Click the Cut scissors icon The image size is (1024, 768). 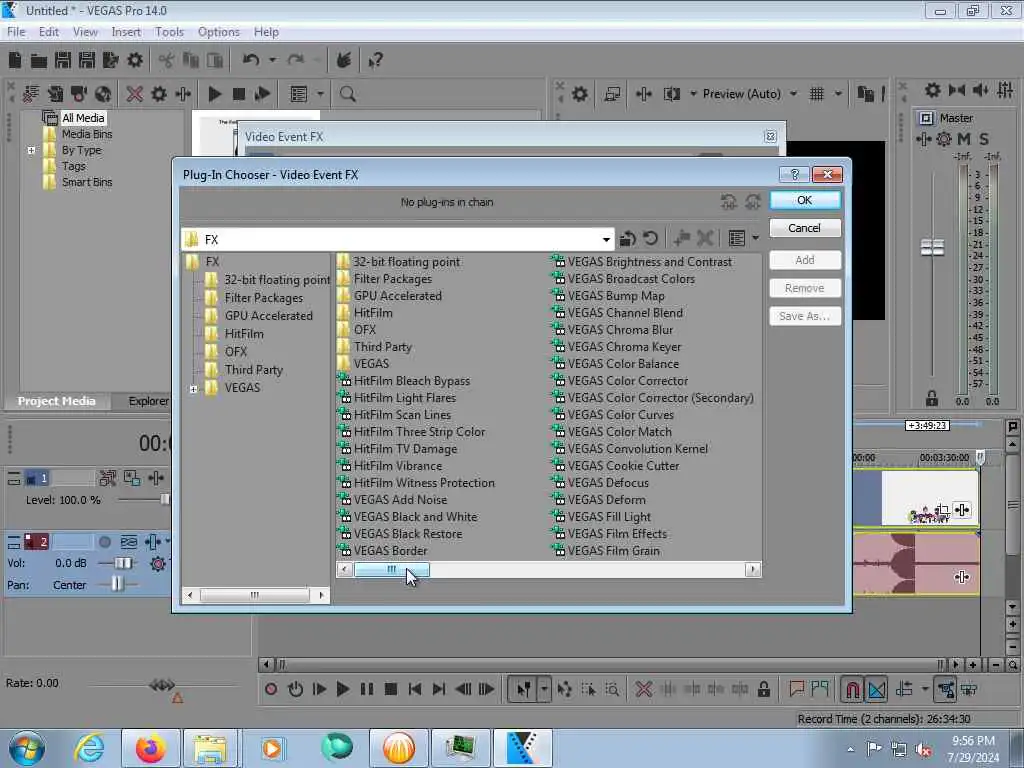[166, 61]
